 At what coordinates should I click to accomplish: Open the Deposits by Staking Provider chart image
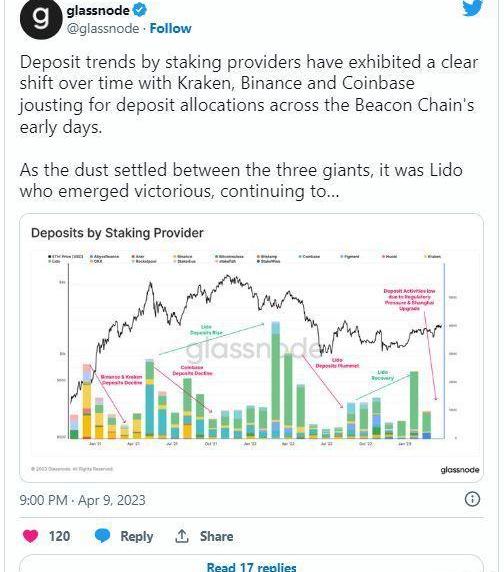coord(251,348)
